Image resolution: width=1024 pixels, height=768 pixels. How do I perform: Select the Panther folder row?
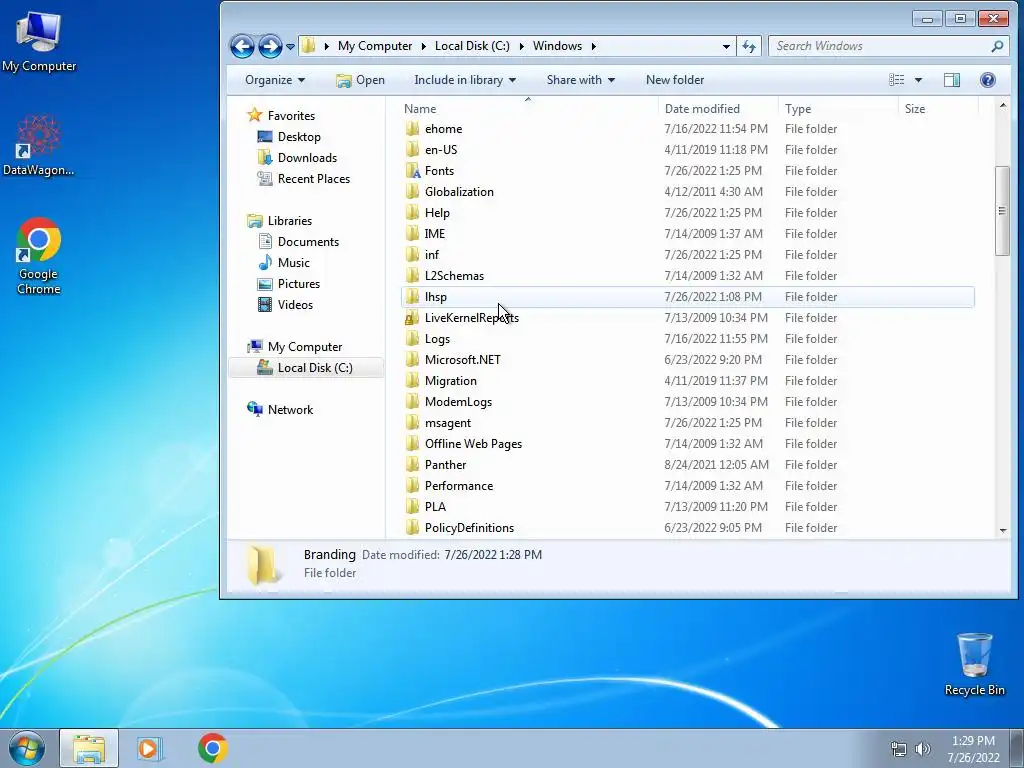tap(687, 464)
